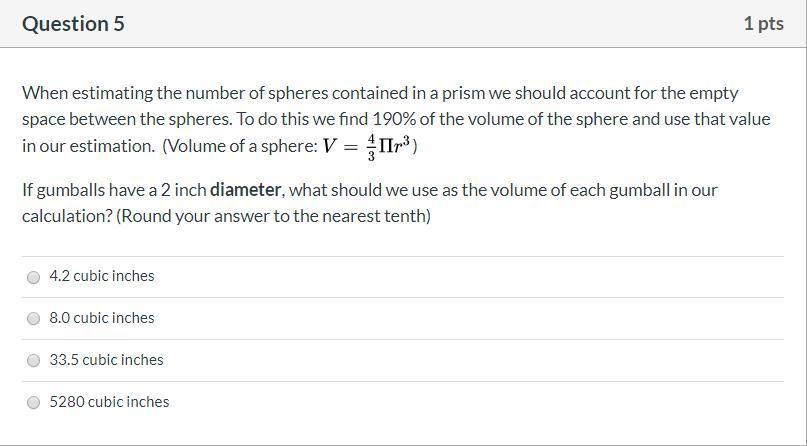Click the gray question header bar
This screenshot has height=446, width=807.
(404, 24)
